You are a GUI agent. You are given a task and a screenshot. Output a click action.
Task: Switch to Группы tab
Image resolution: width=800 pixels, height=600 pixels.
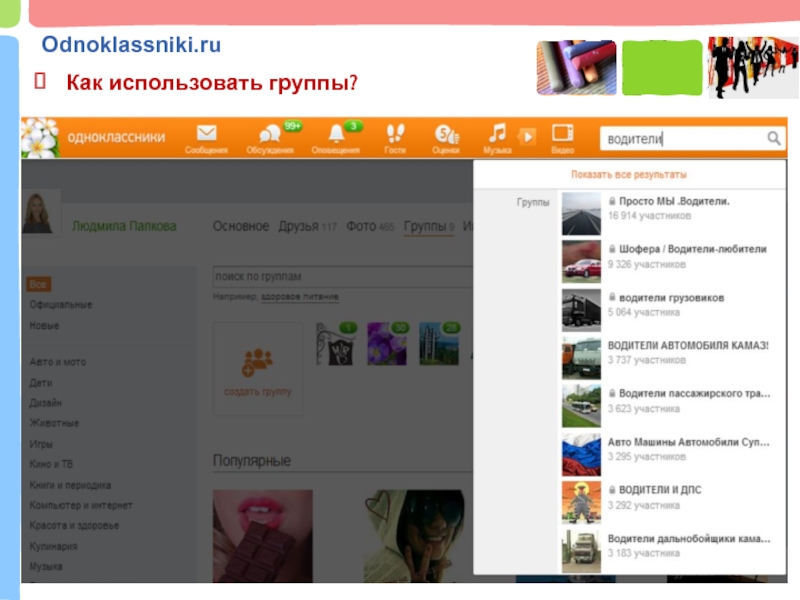click(x=429, y=226)
